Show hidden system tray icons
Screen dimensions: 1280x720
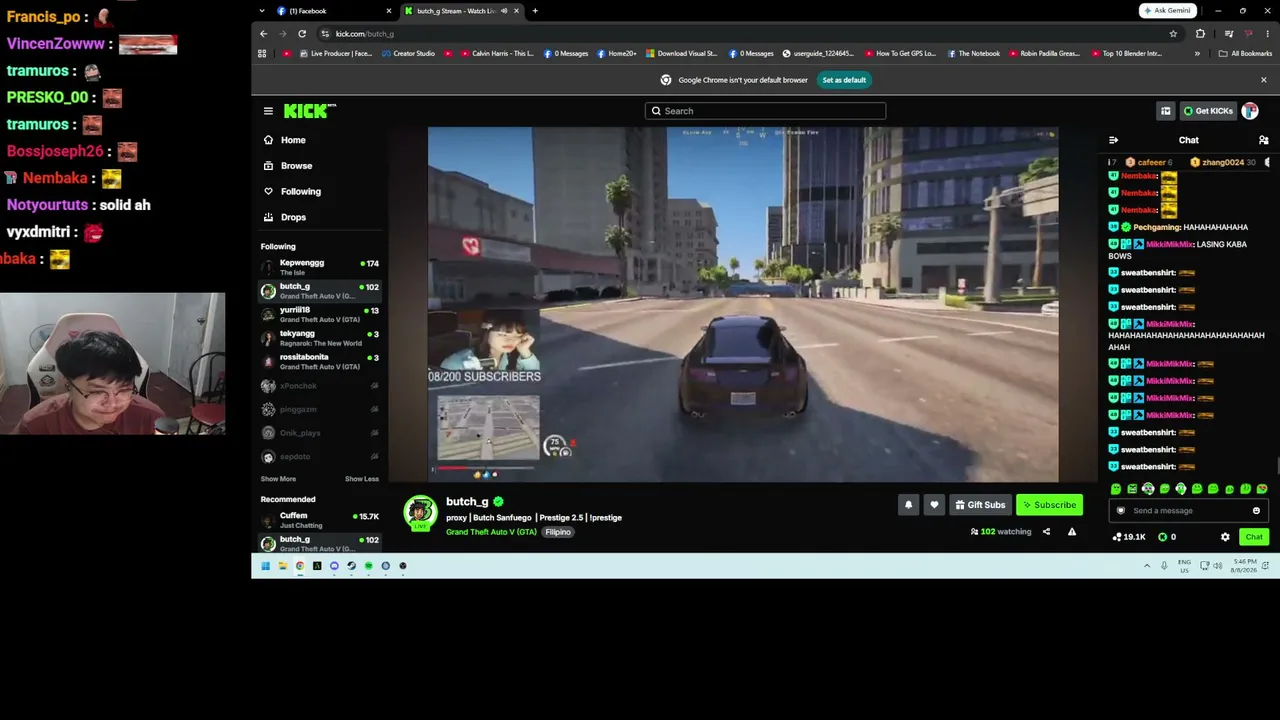[x=1147, y=566]
